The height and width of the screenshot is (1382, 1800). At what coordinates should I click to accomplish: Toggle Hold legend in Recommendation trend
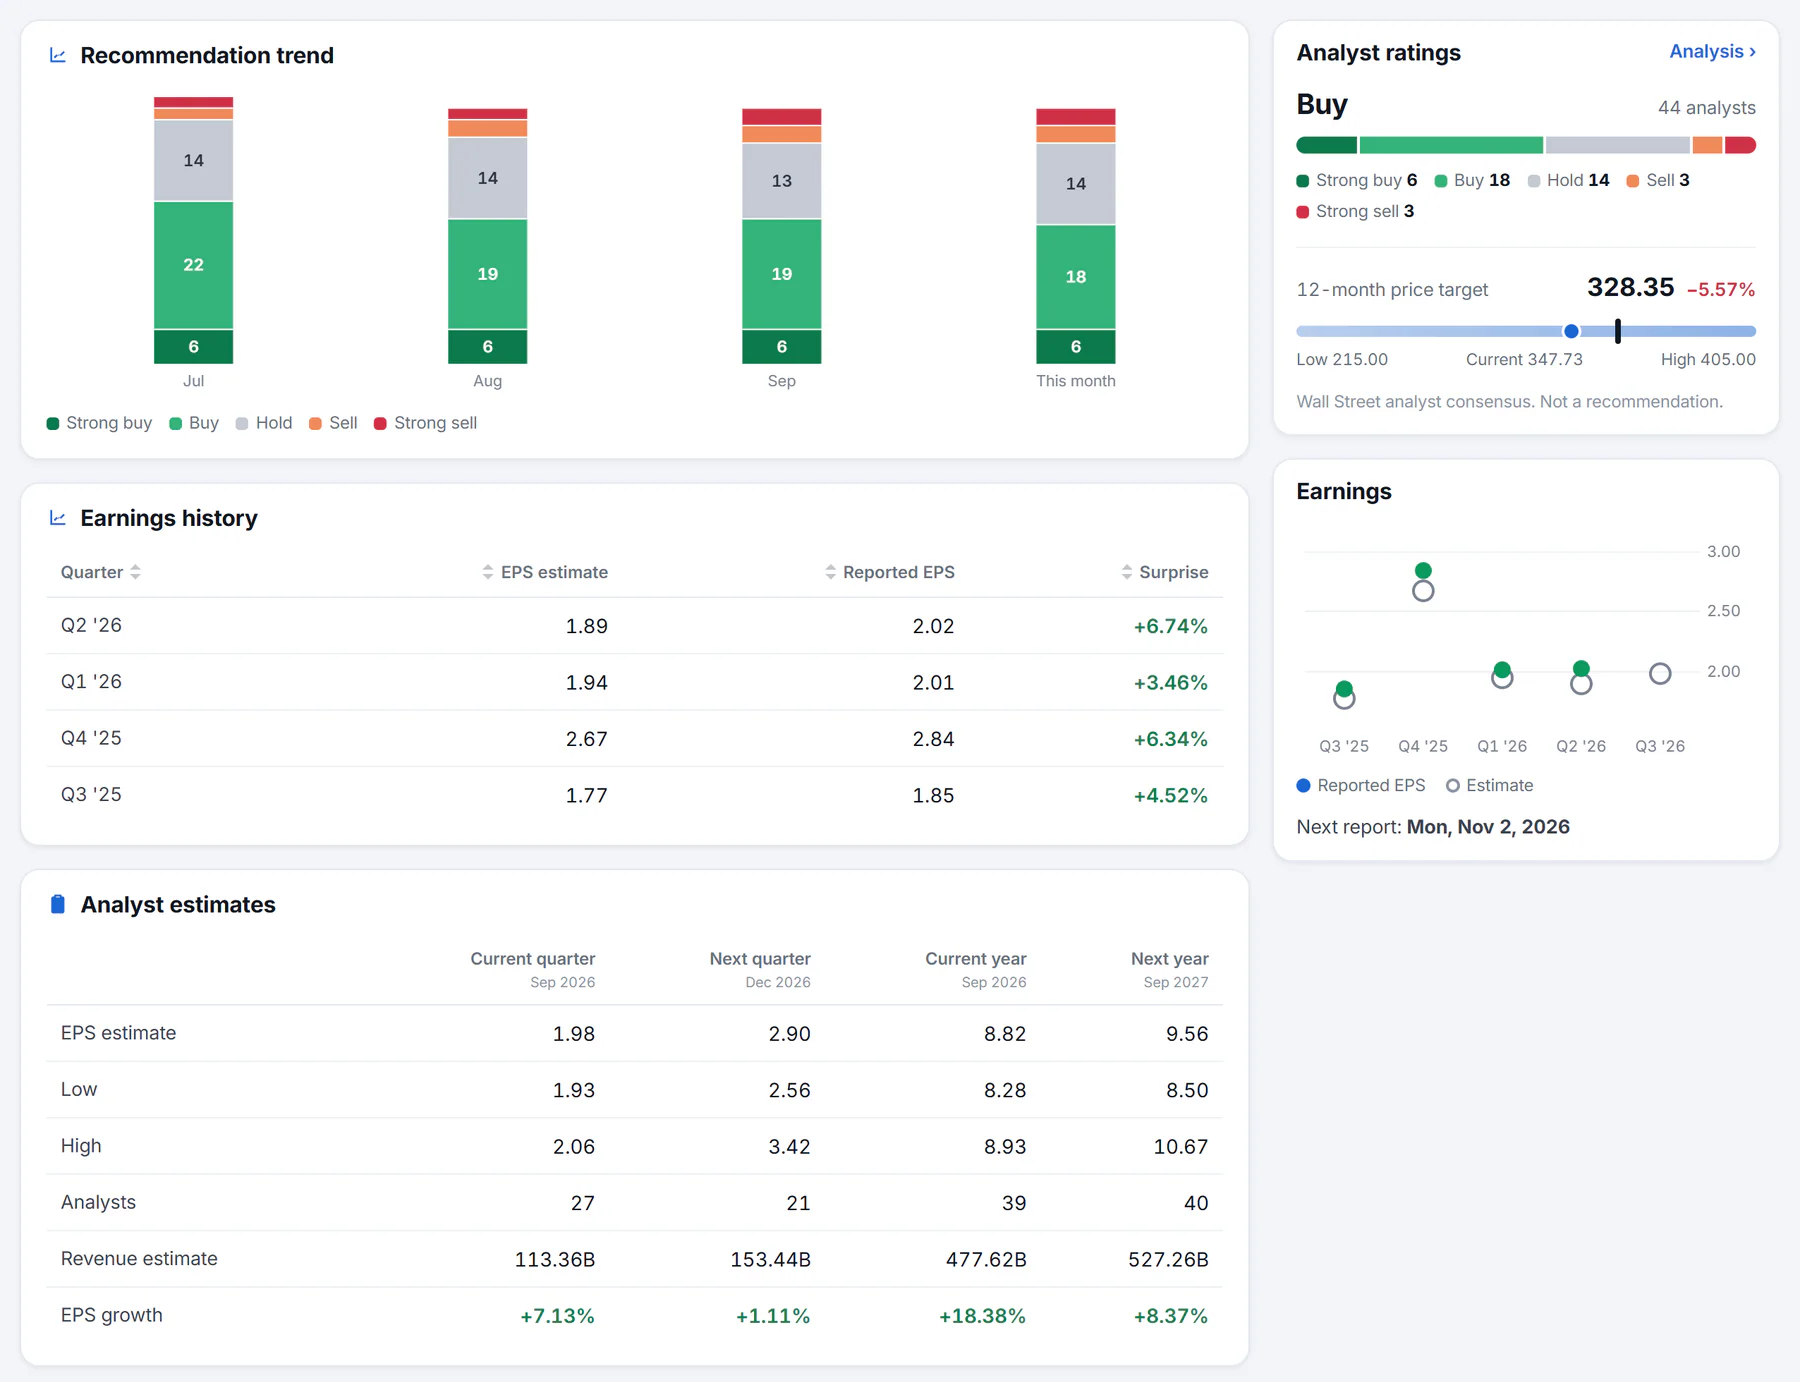click(x=264, y=423)
